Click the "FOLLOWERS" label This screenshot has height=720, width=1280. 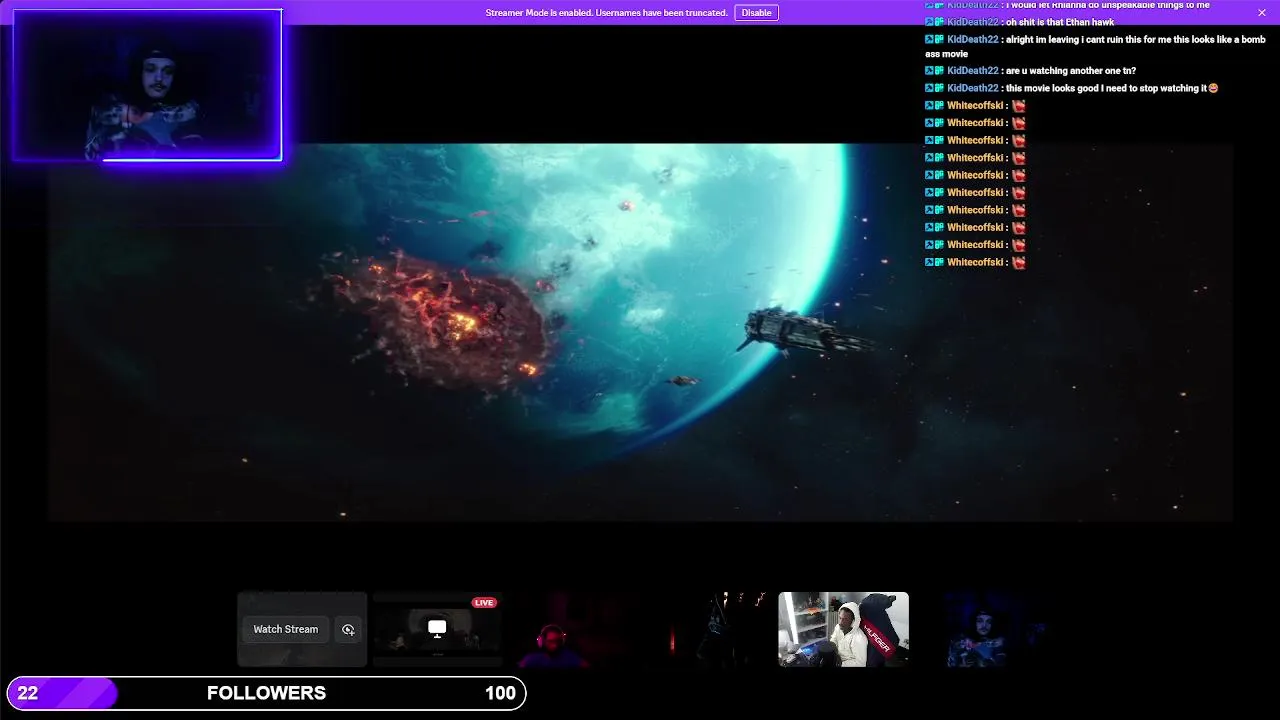pos(266,693)
